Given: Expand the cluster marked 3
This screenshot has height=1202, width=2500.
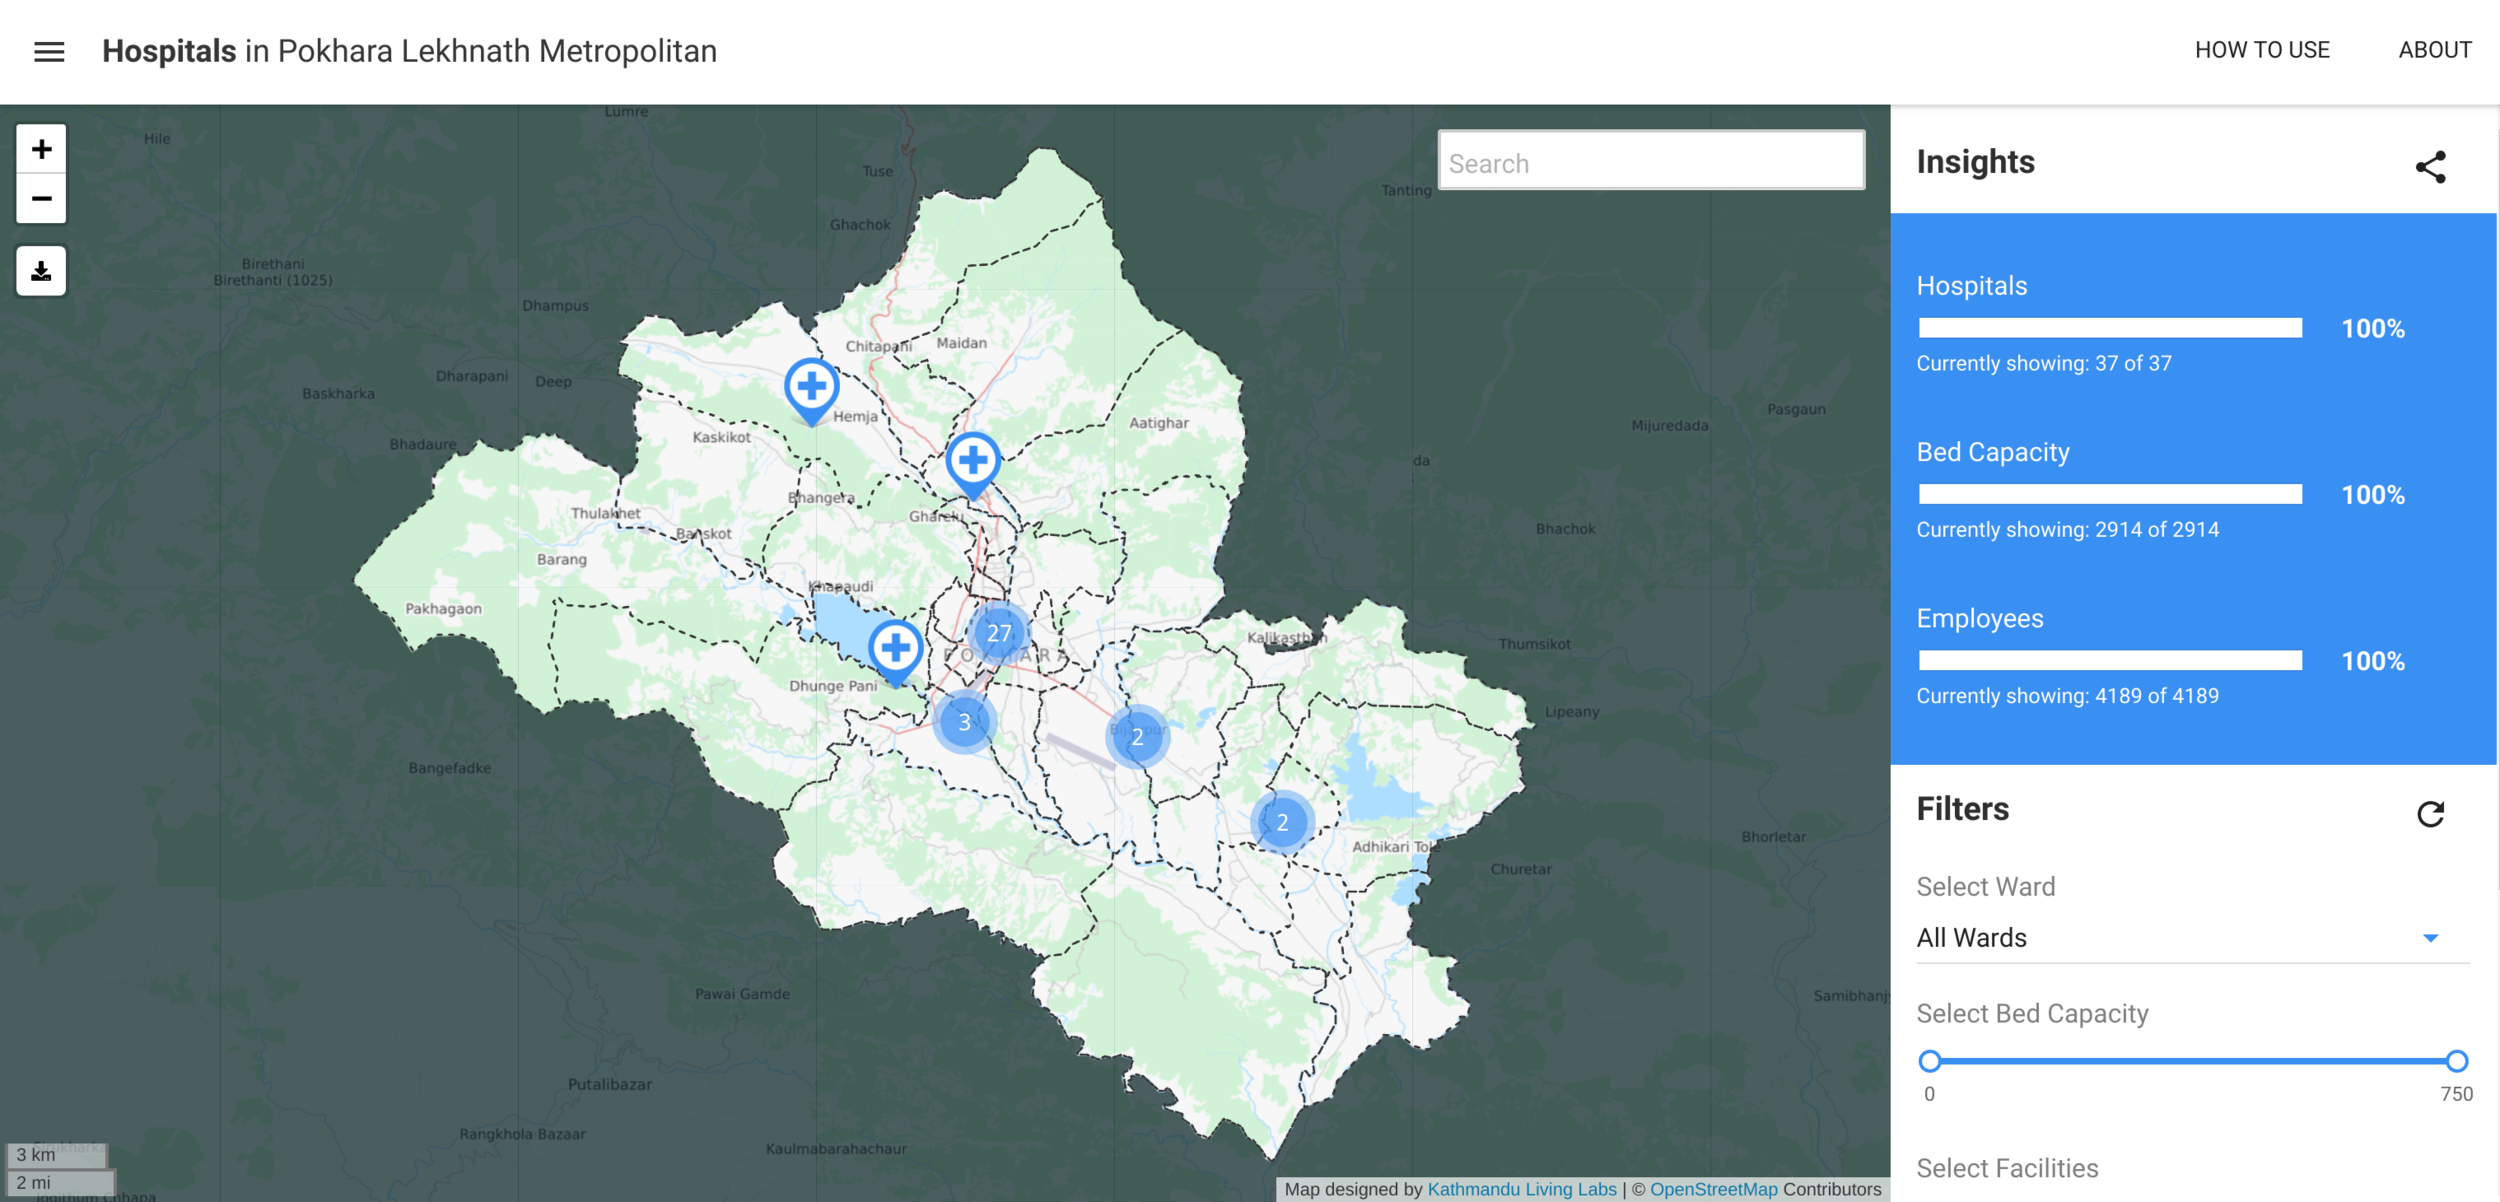Looking at the screenshot, I should tap(964, 722).
